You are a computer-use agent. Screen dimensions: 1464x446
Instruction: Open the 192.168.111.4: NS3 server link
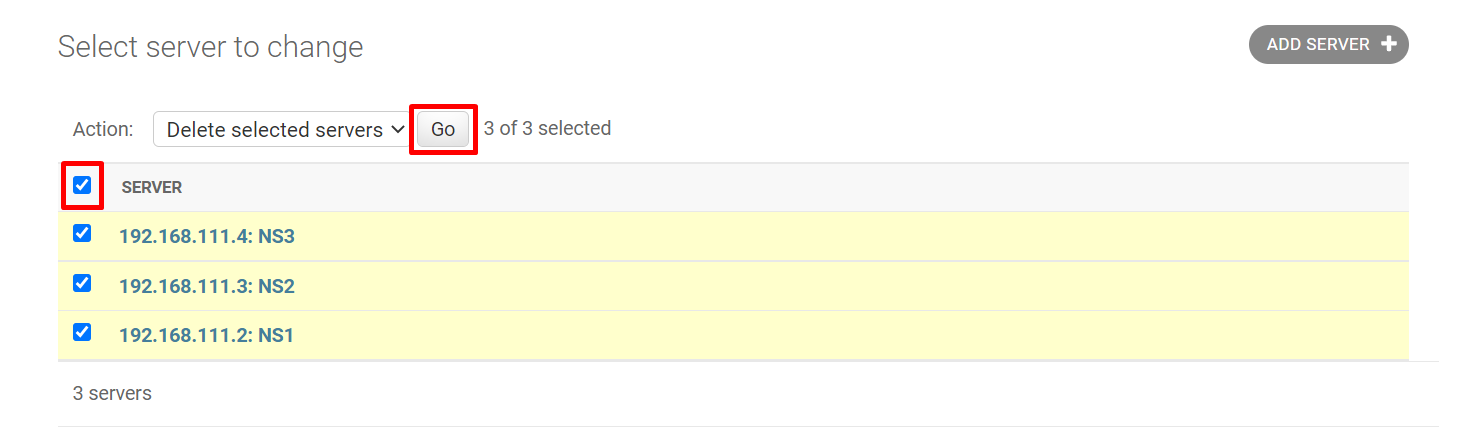pyautogui.click(x=207, y=237)
